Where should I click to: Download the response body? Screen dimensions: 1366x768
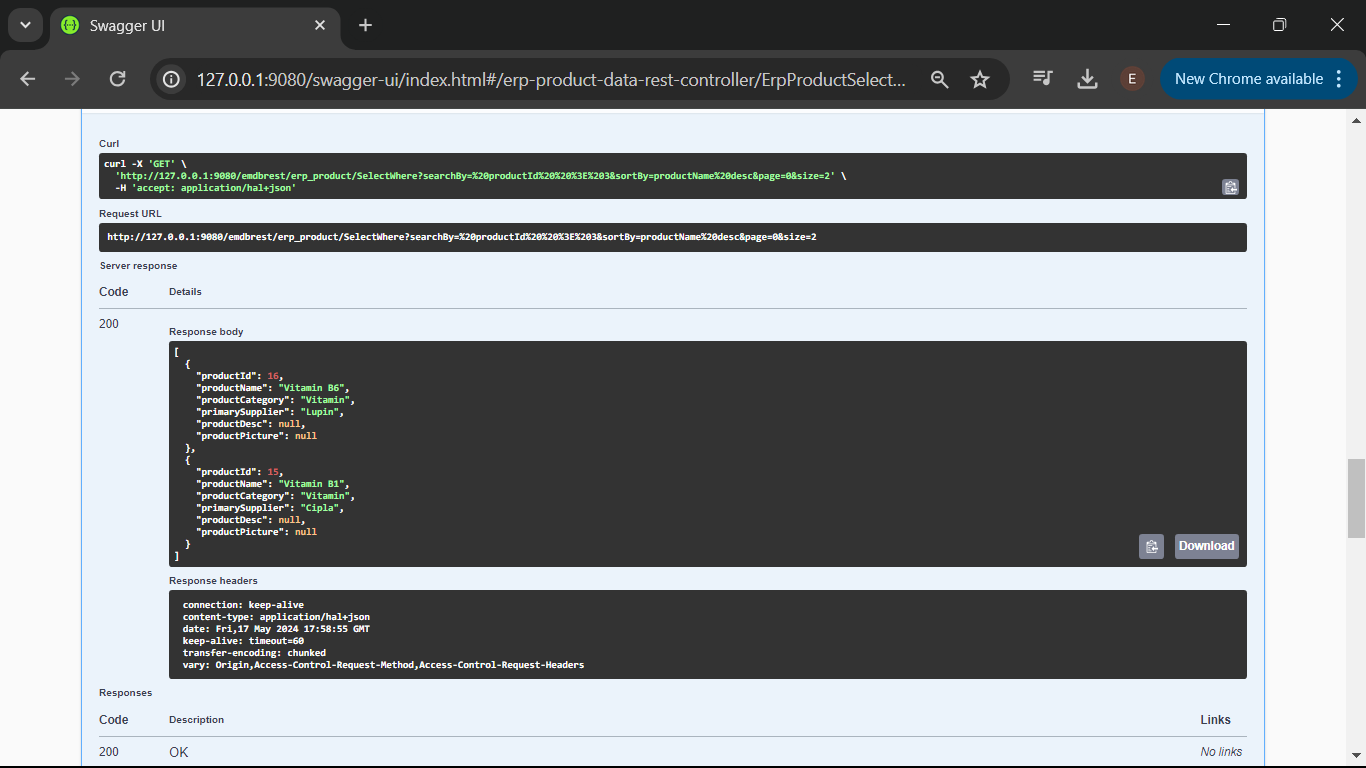[1206, 546]
